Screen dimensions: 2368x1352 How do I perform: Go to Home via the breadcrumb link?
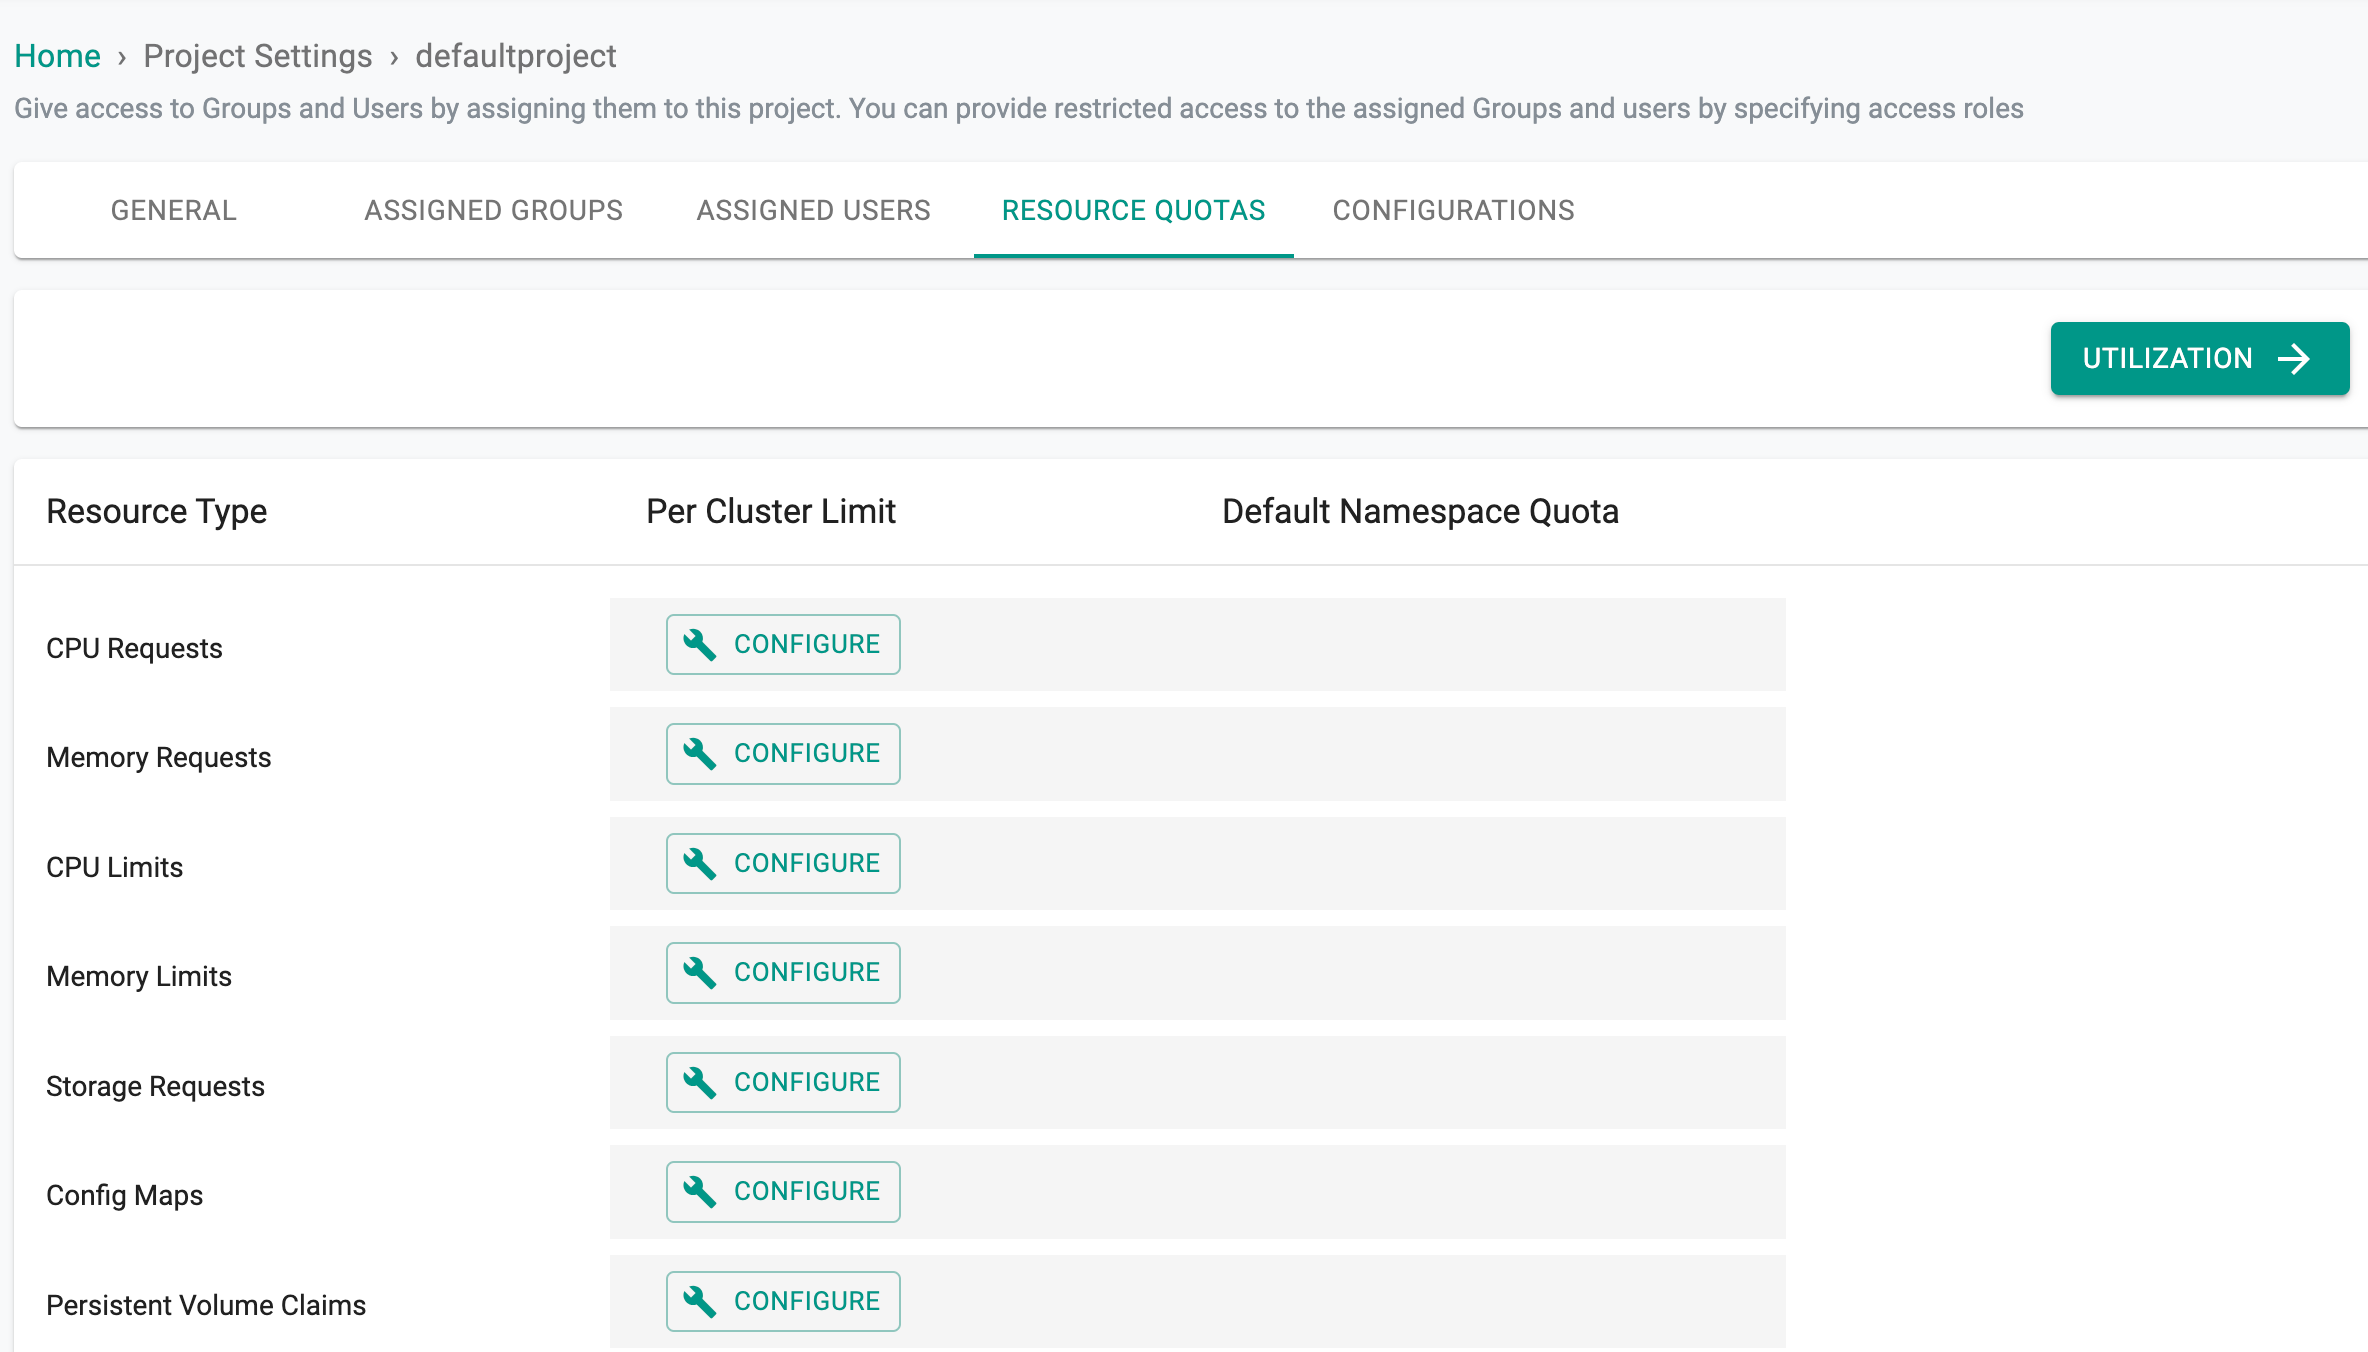click(57, 56)
